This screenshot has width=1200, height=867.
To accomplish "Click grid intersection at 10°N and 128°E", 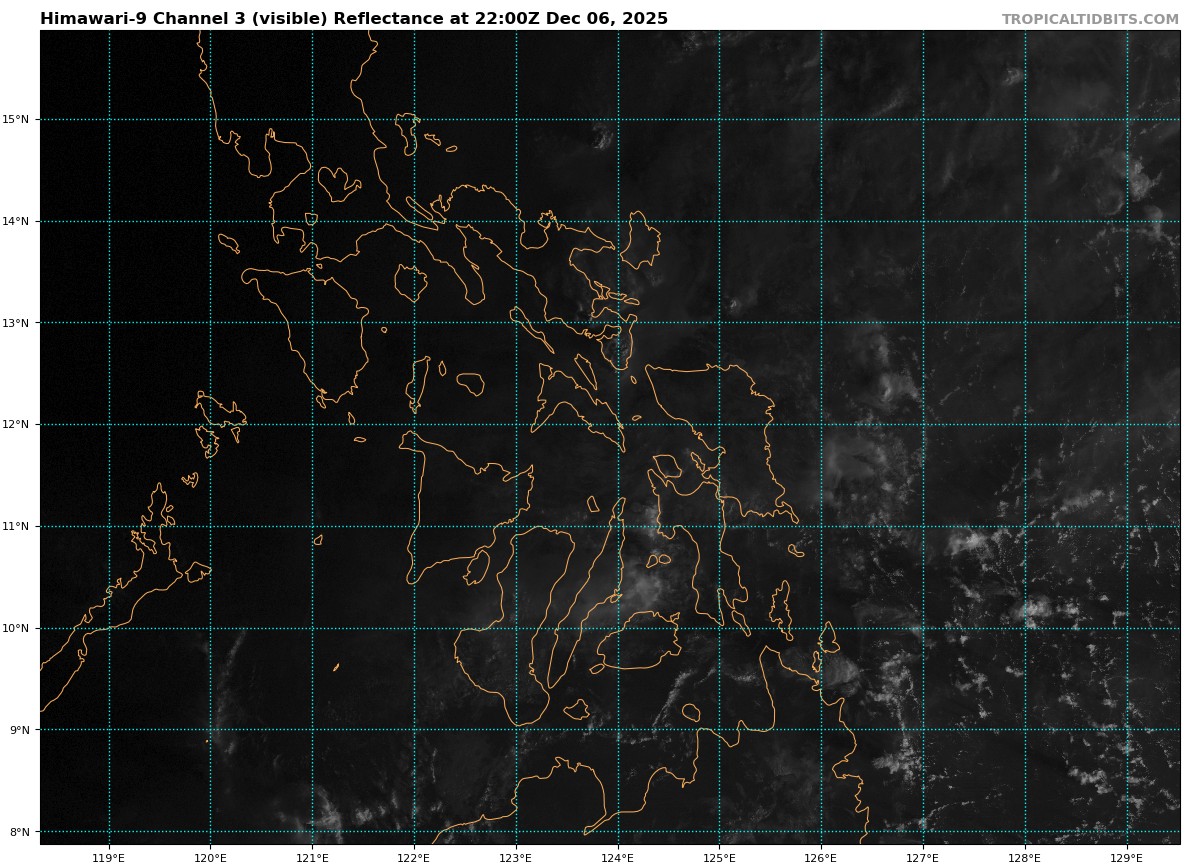I will tap(1025, 628).
